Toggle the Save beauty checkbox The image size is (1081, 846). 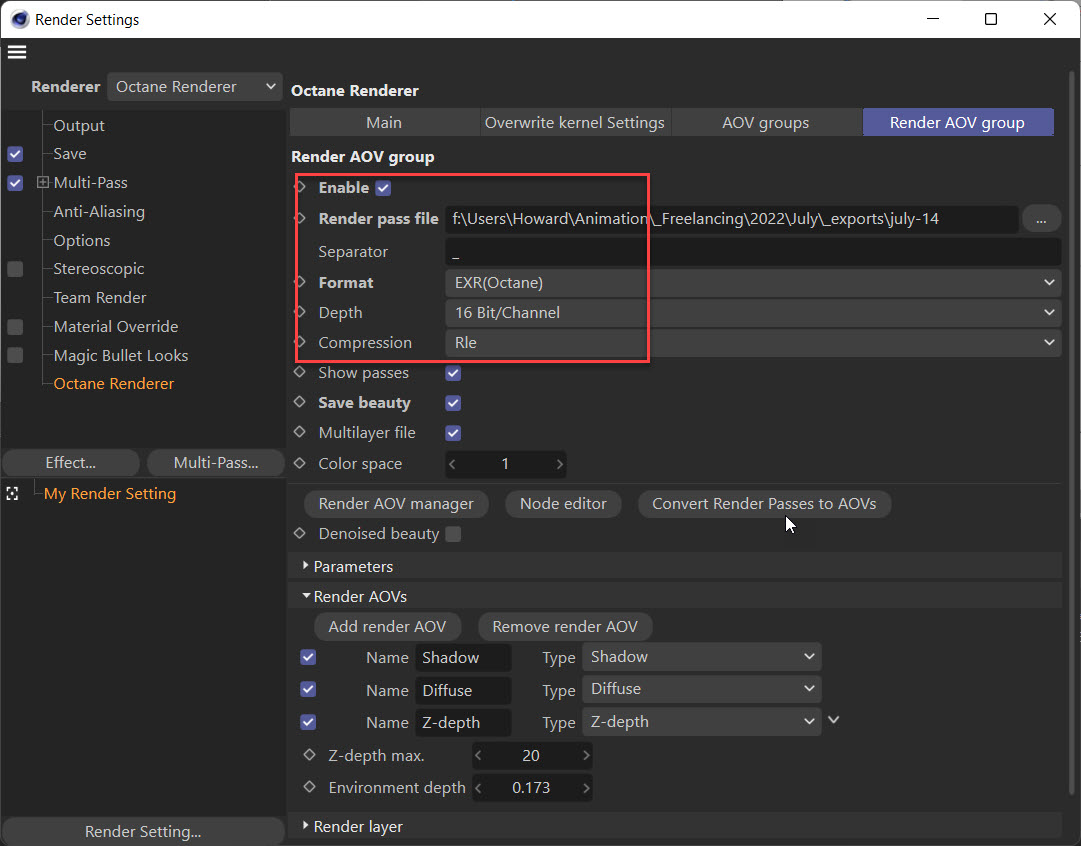click(x=453, y=403)
